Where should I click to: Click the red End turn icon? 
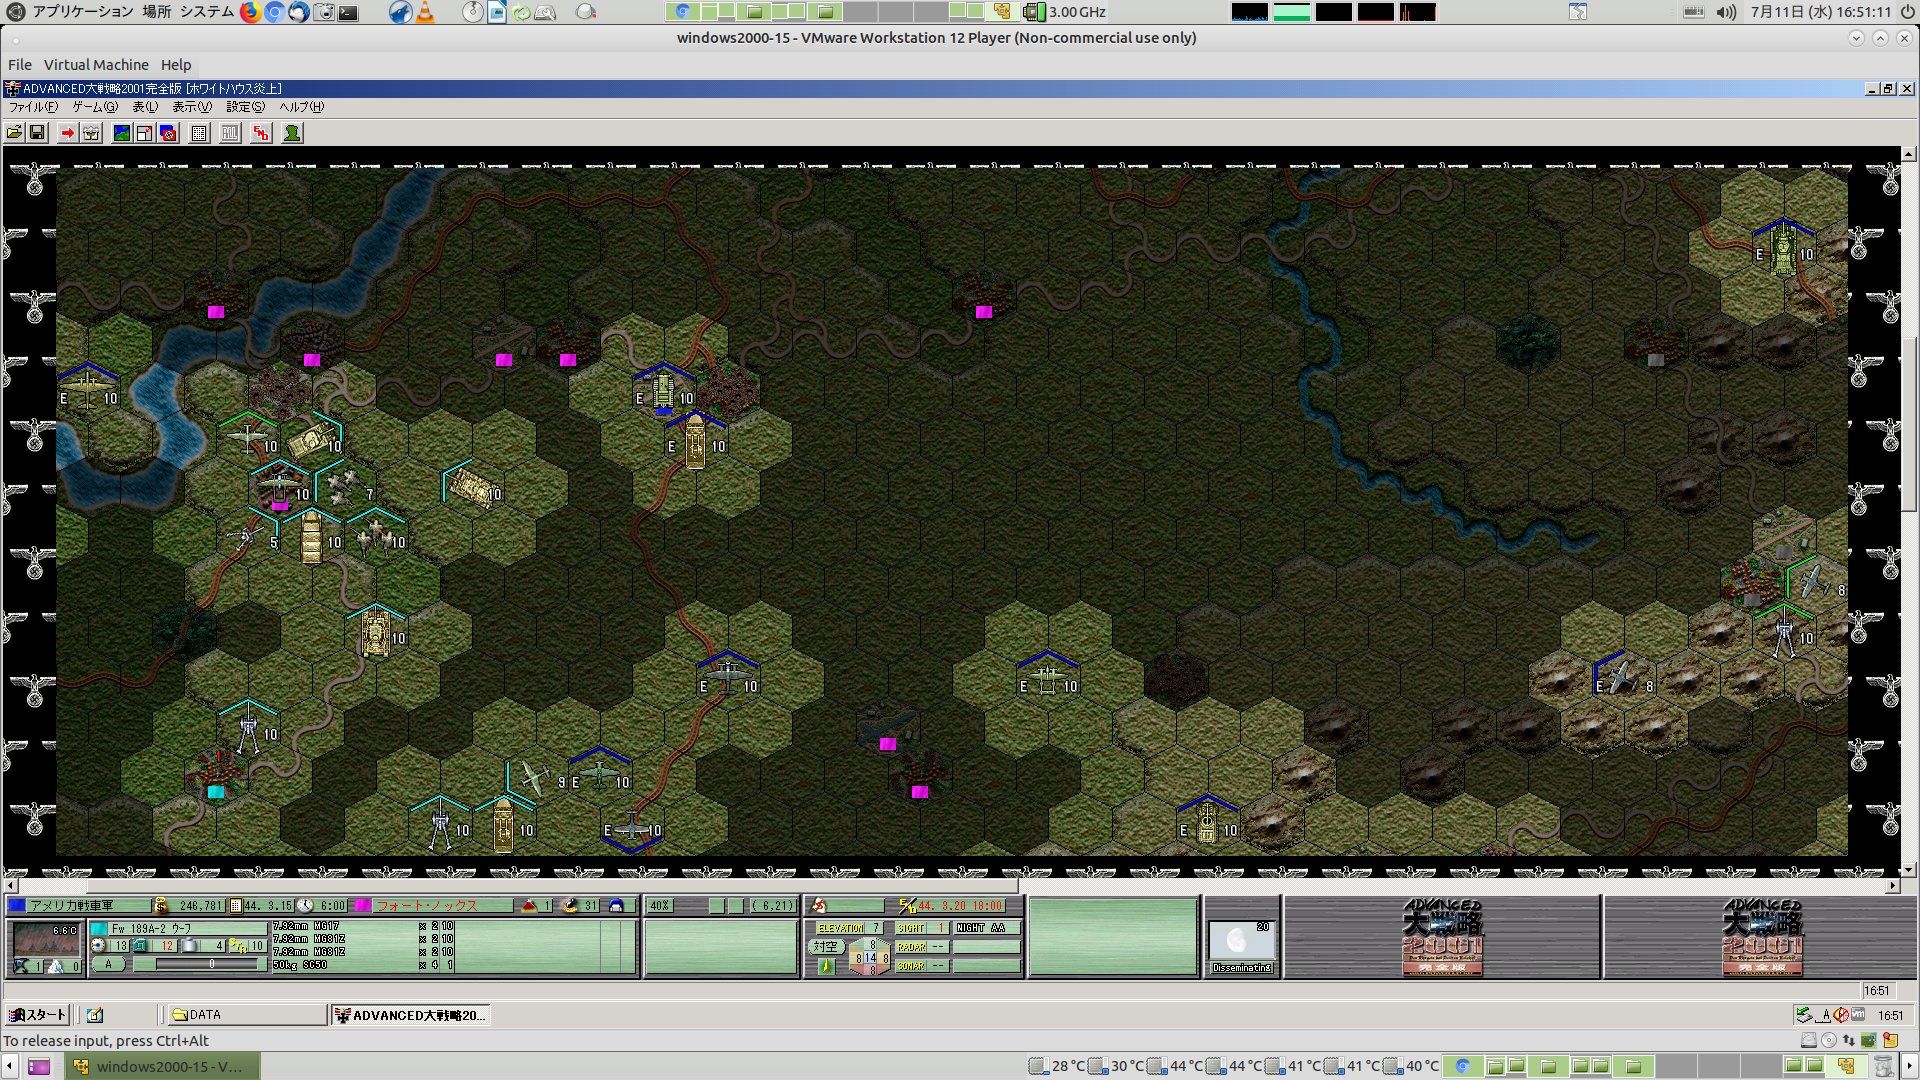click(x=261, y=133)
